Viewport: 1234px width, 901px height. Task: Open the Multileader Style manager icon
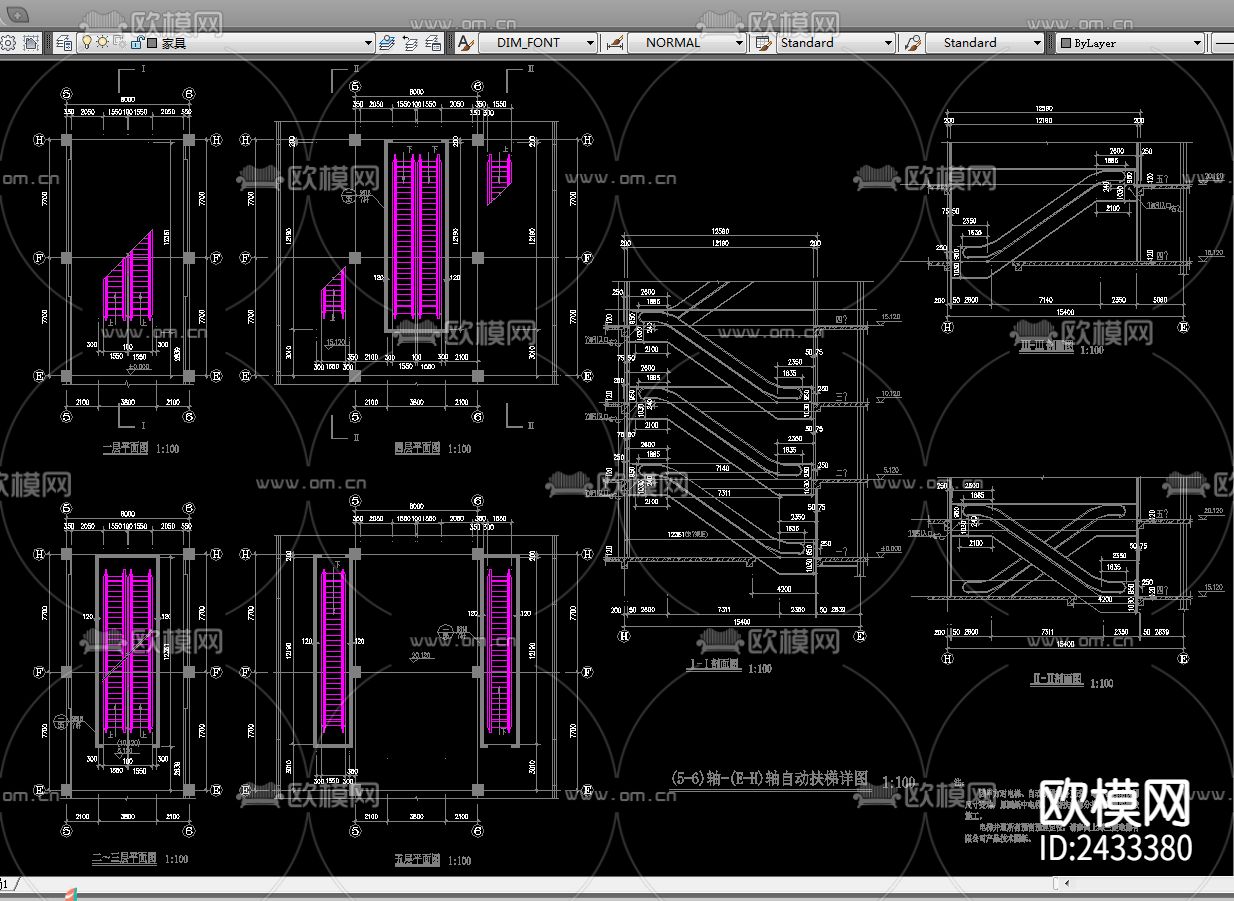tap(912, 43)
